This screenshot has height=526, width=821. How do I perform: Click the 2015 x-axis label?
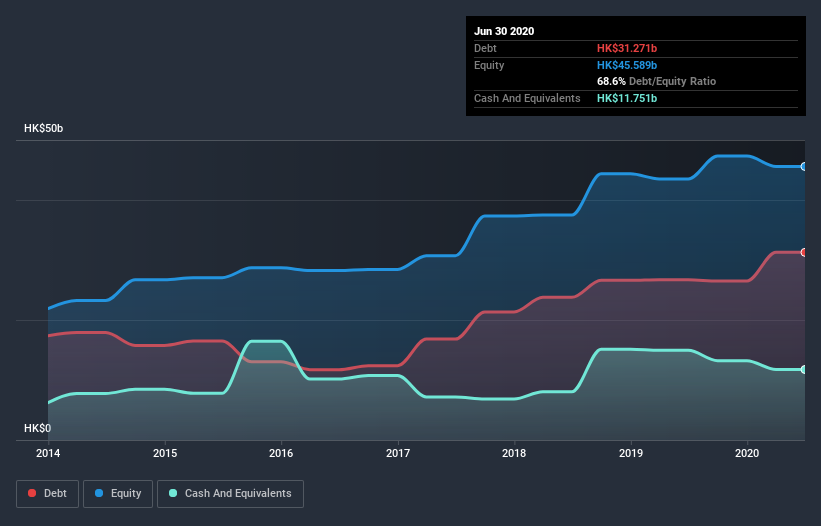point(165,453)
